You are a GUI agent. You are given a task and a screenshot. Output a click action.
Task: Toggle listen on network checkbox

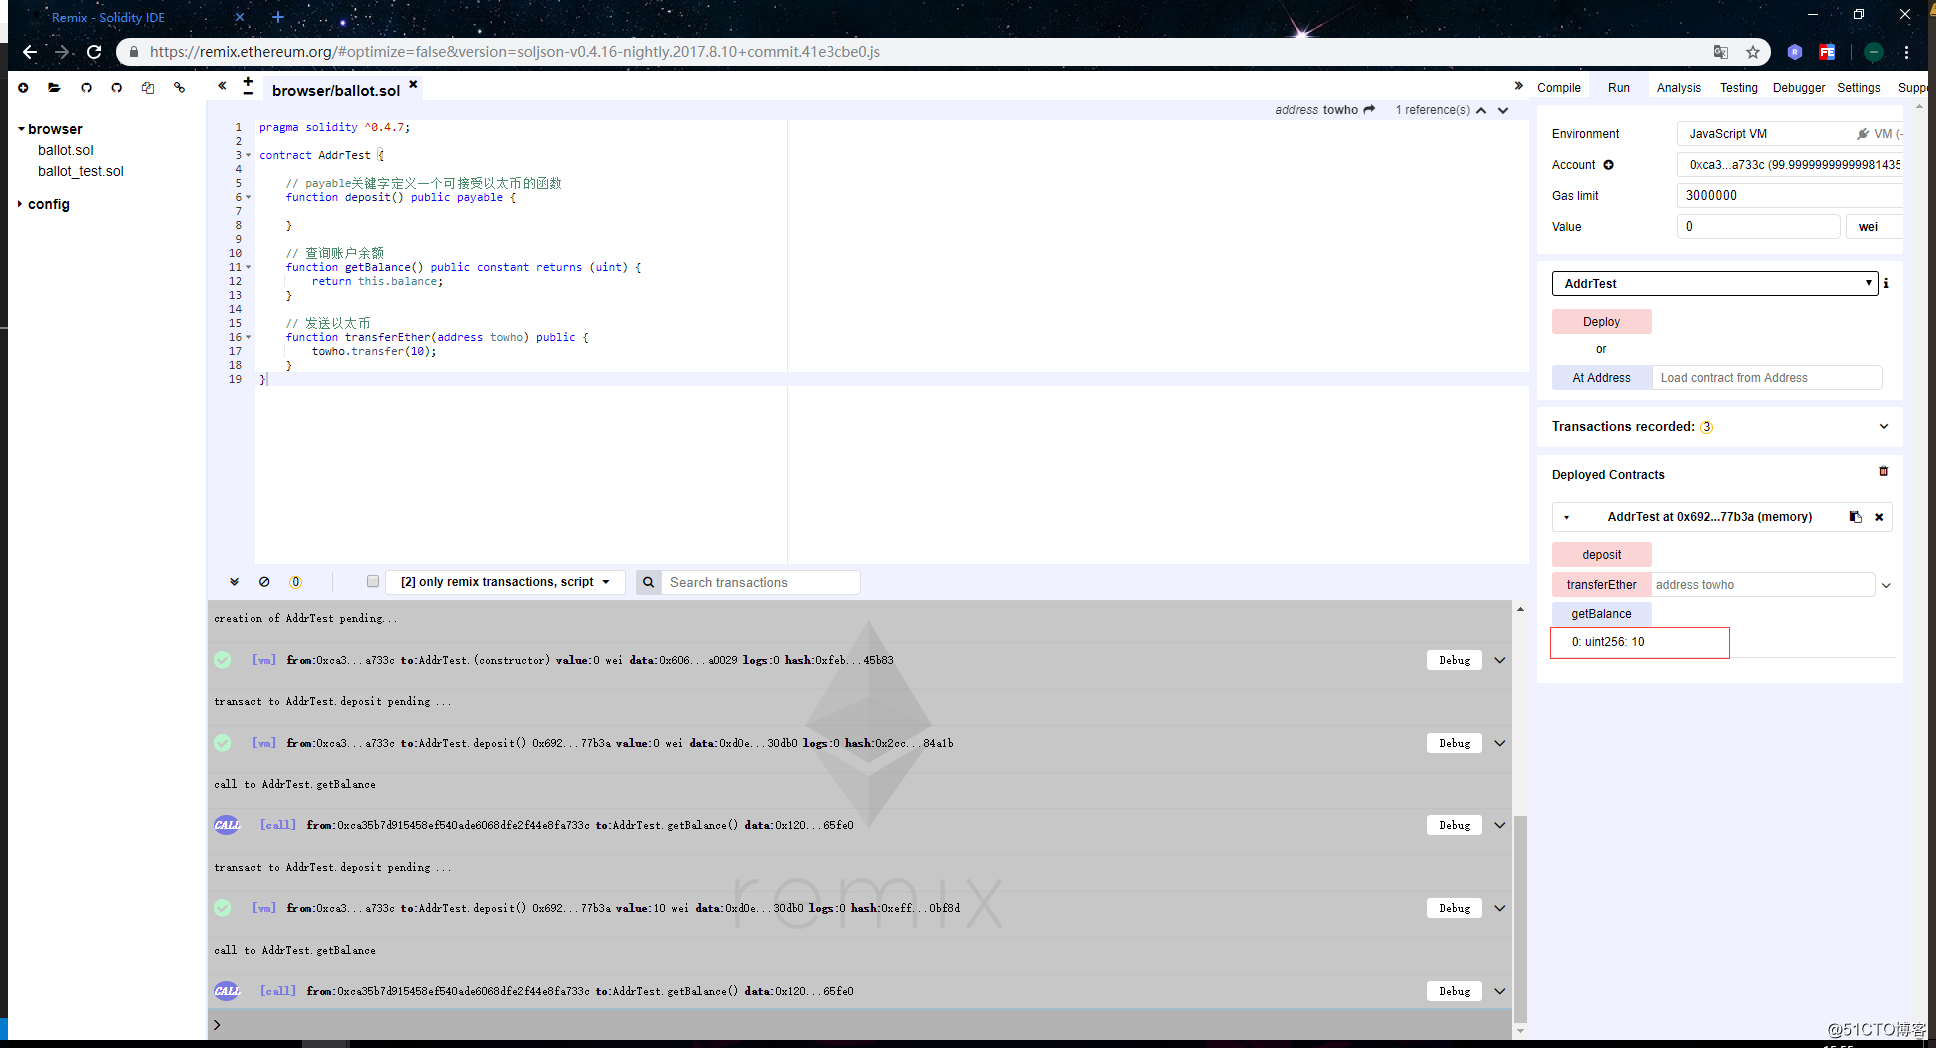(373, 581)
